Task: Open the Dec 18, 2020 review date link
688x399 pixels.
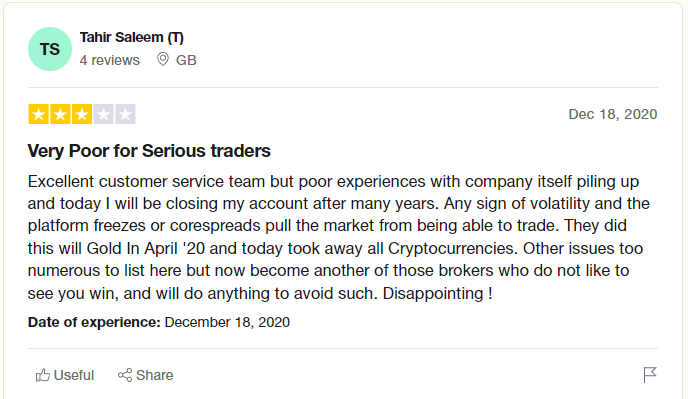Action: 613,114
